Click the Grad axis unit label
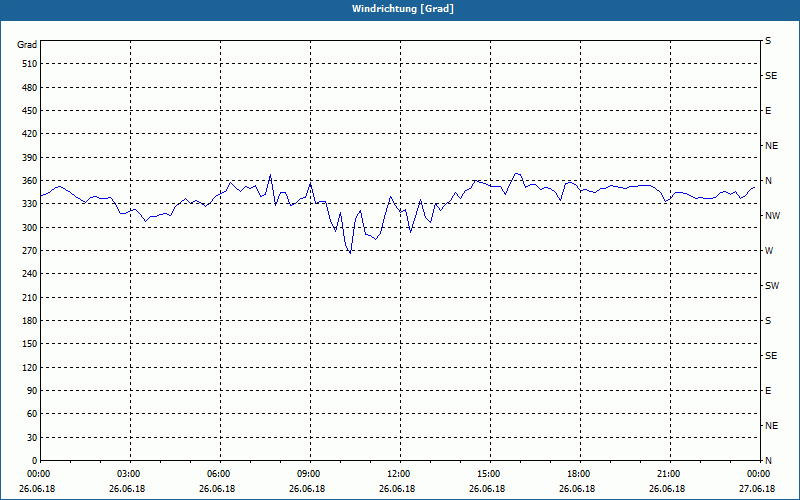 tap(27, 45)
